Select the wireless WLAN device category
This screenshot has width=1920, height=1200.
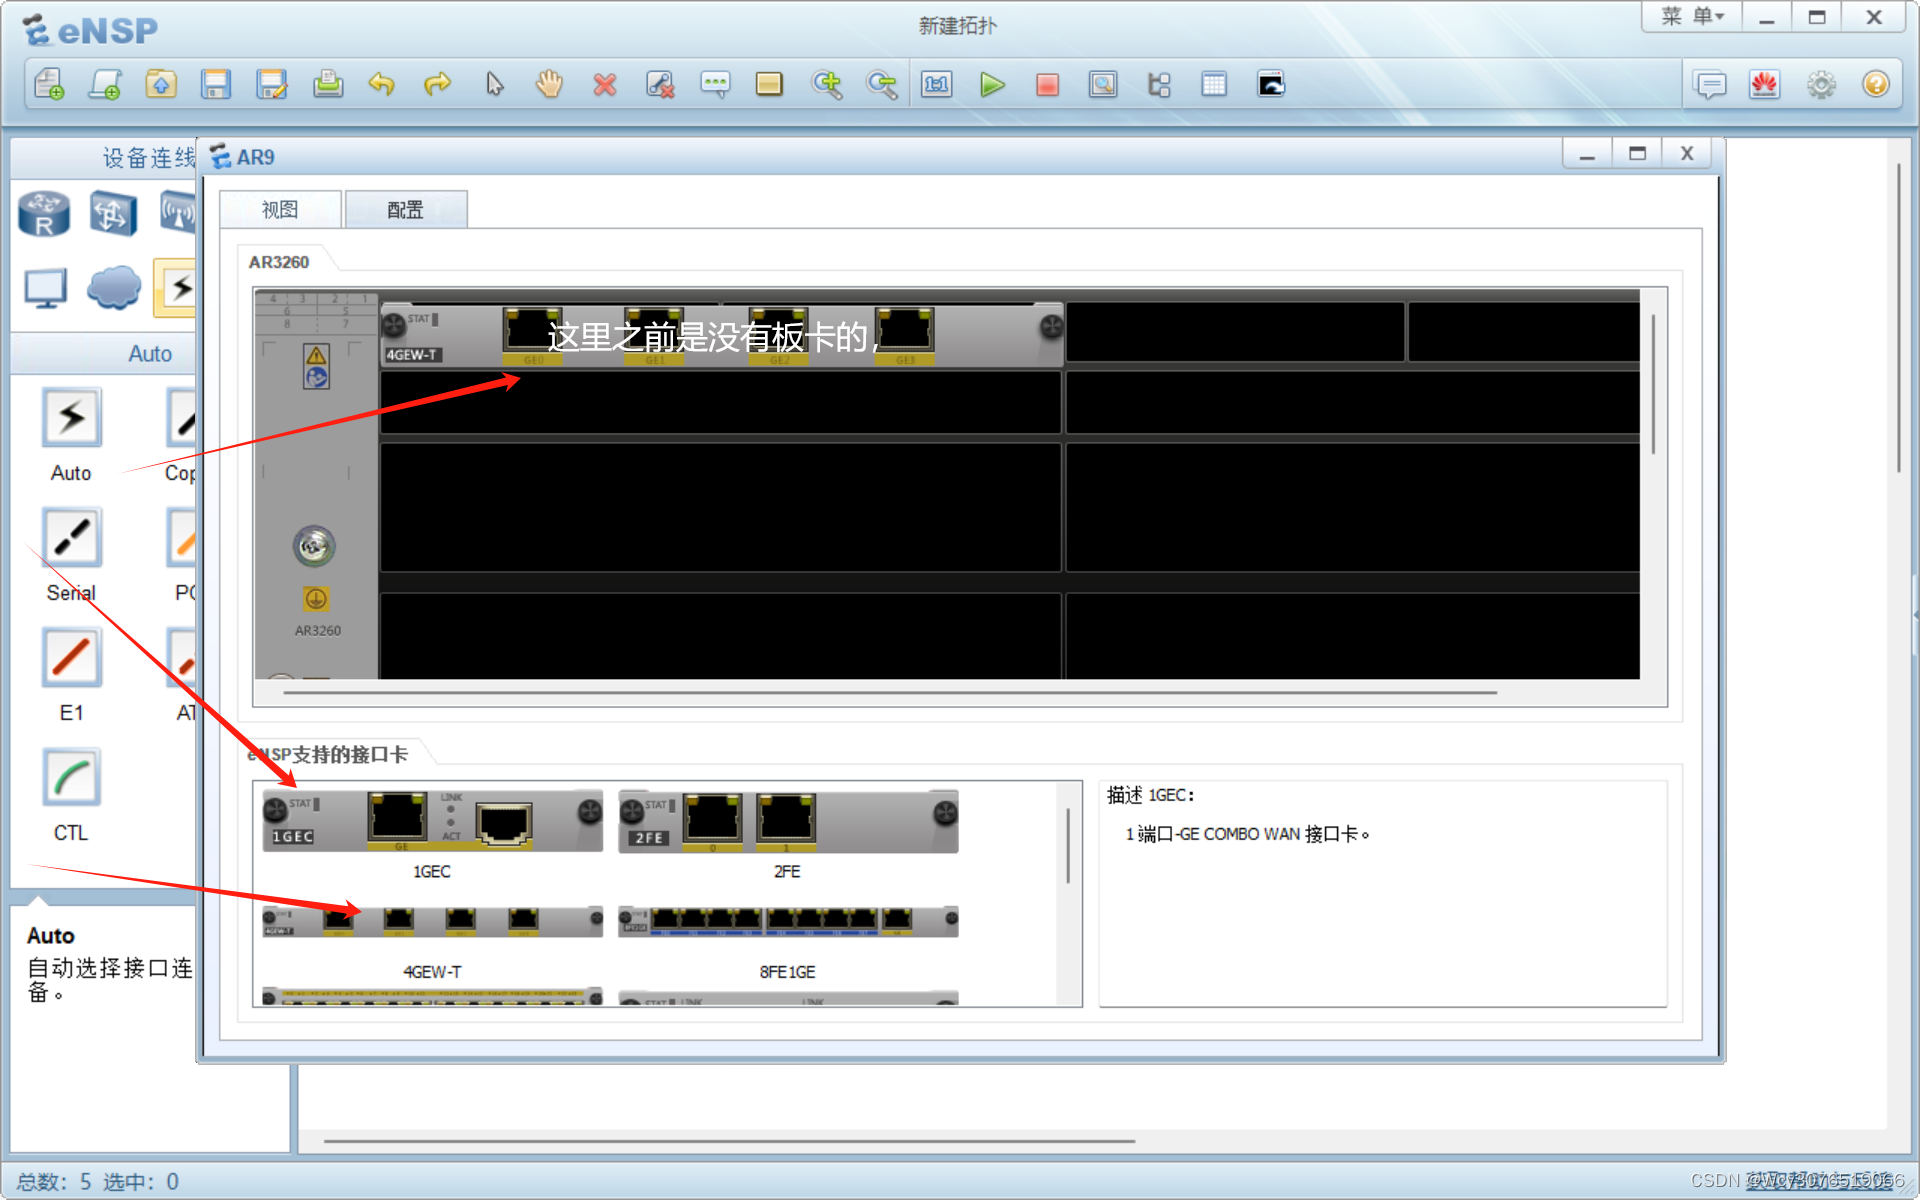click(x=177, y=214)
